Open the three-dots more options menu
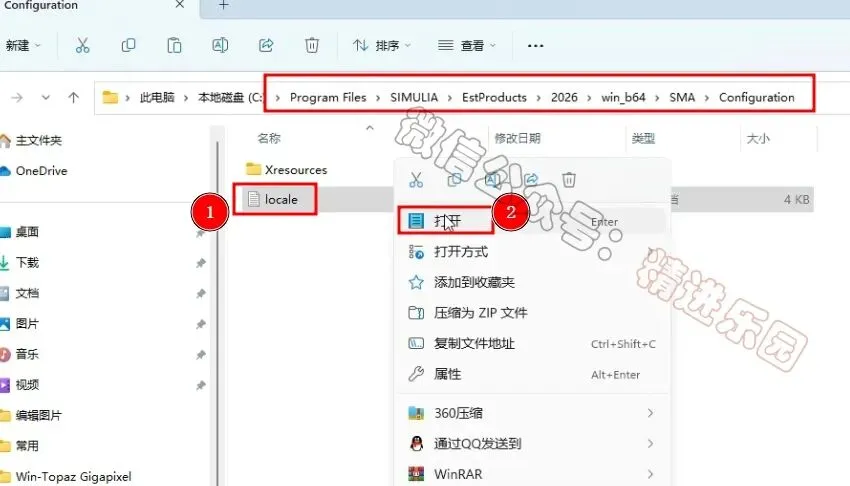The width and height of the screenshot is (850, 486). [x=536, y=46]
